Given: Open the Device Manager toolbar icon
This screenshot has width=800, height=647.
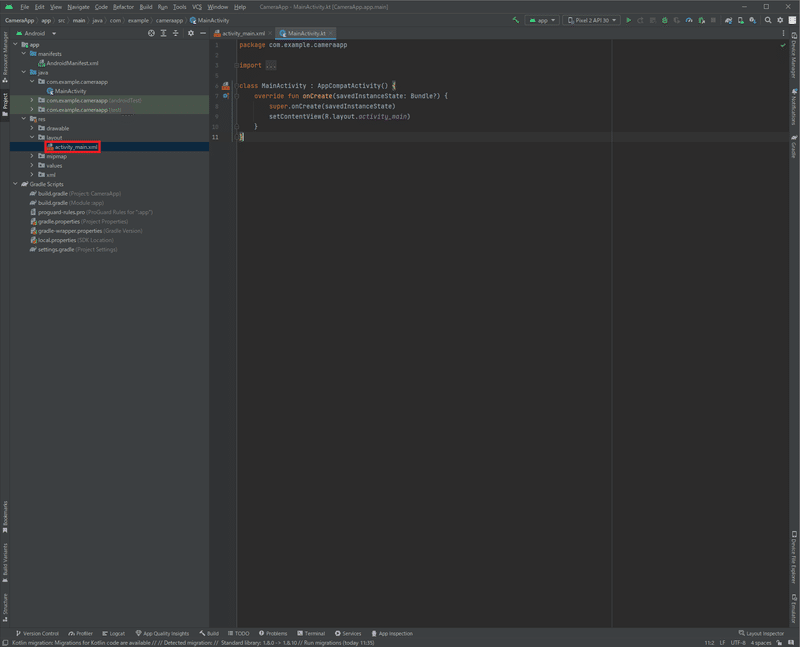Looking at the screenshot, I should [x=741, y=19].
